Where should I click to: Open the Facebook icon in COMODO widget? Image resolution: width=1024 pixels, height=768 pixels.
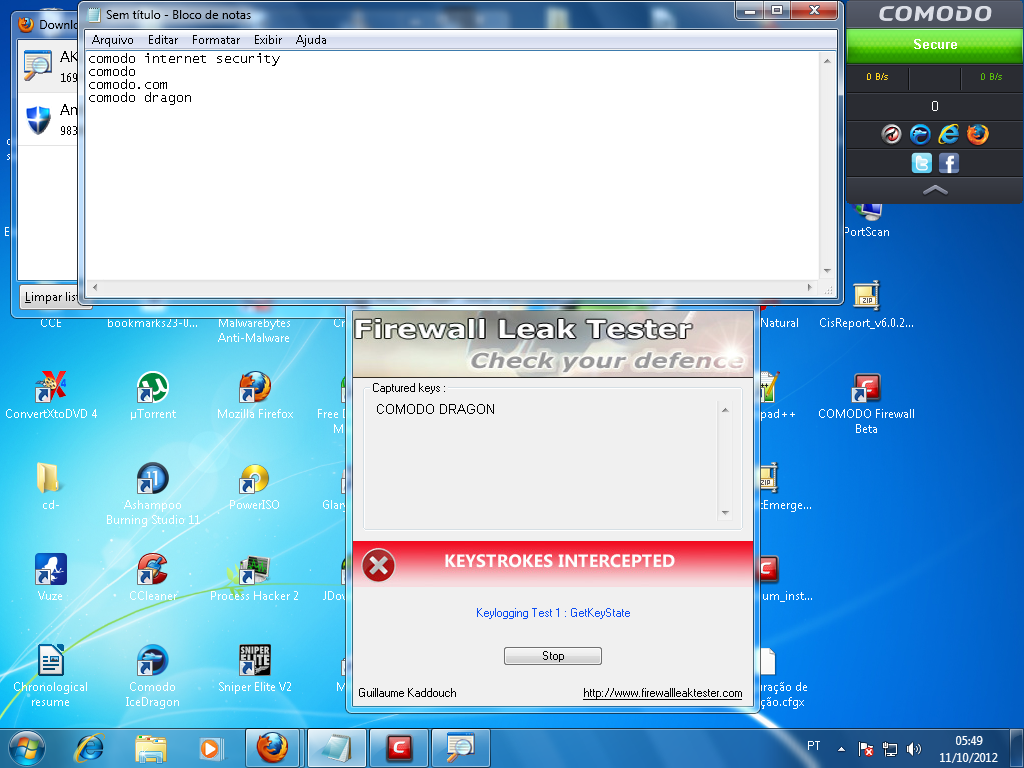949,163
